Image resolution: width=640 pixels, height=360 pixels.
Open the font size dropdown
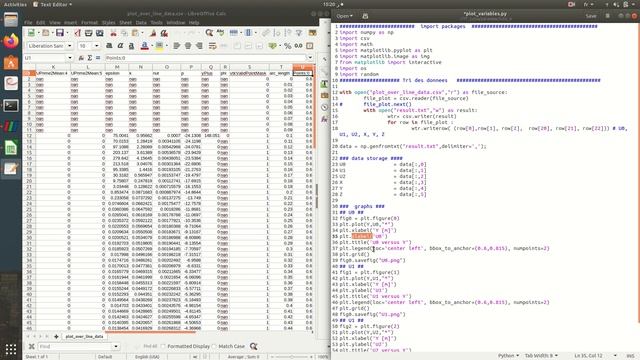tap(97, 46)
